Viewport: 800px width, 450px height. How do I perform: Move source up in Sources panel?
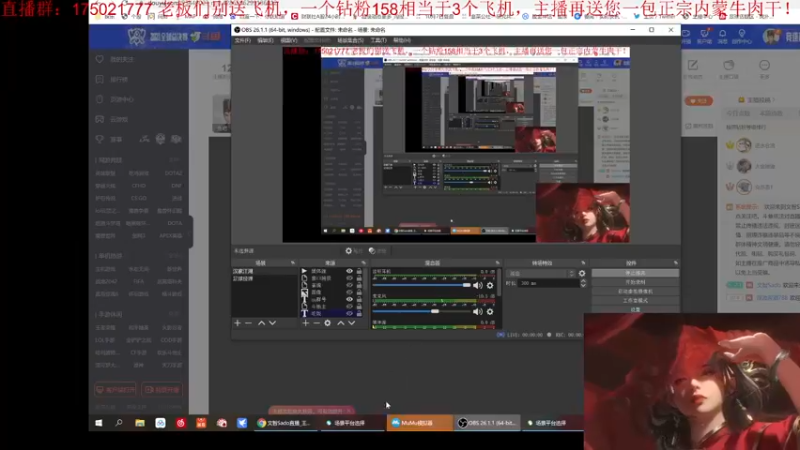[340, 323]
